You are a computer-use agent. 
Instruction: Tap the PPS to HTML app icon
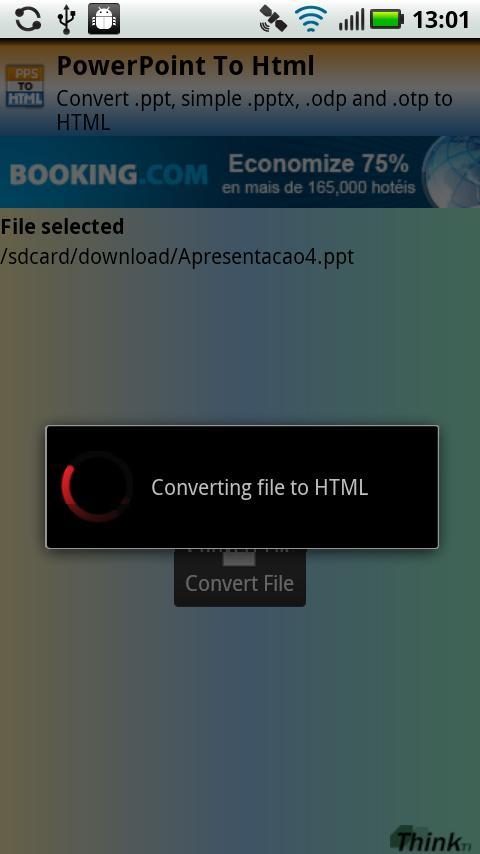[x=25, y=86]
